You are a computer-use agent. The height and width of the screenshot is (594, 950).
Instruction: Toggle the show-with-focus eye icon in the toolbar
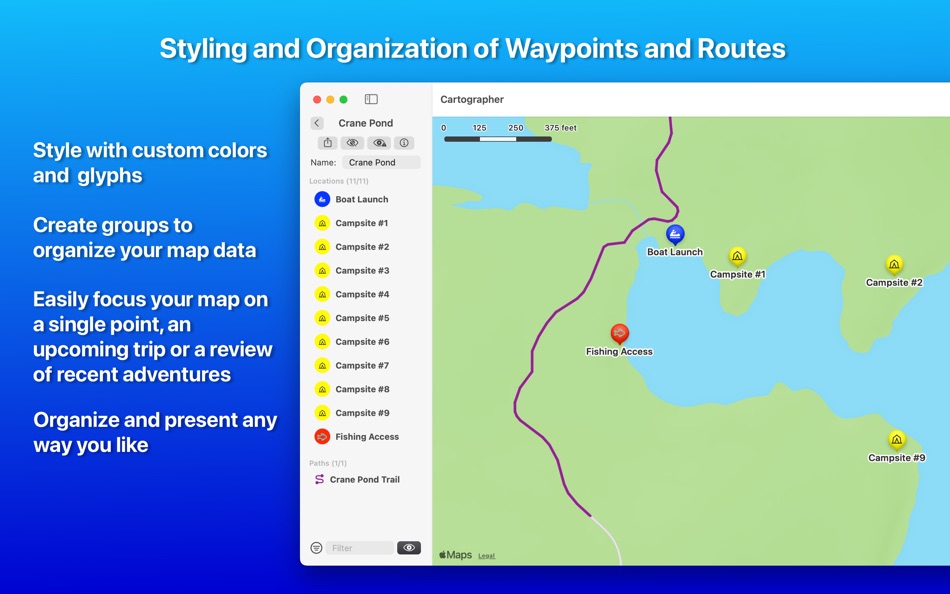coord(379,143)
